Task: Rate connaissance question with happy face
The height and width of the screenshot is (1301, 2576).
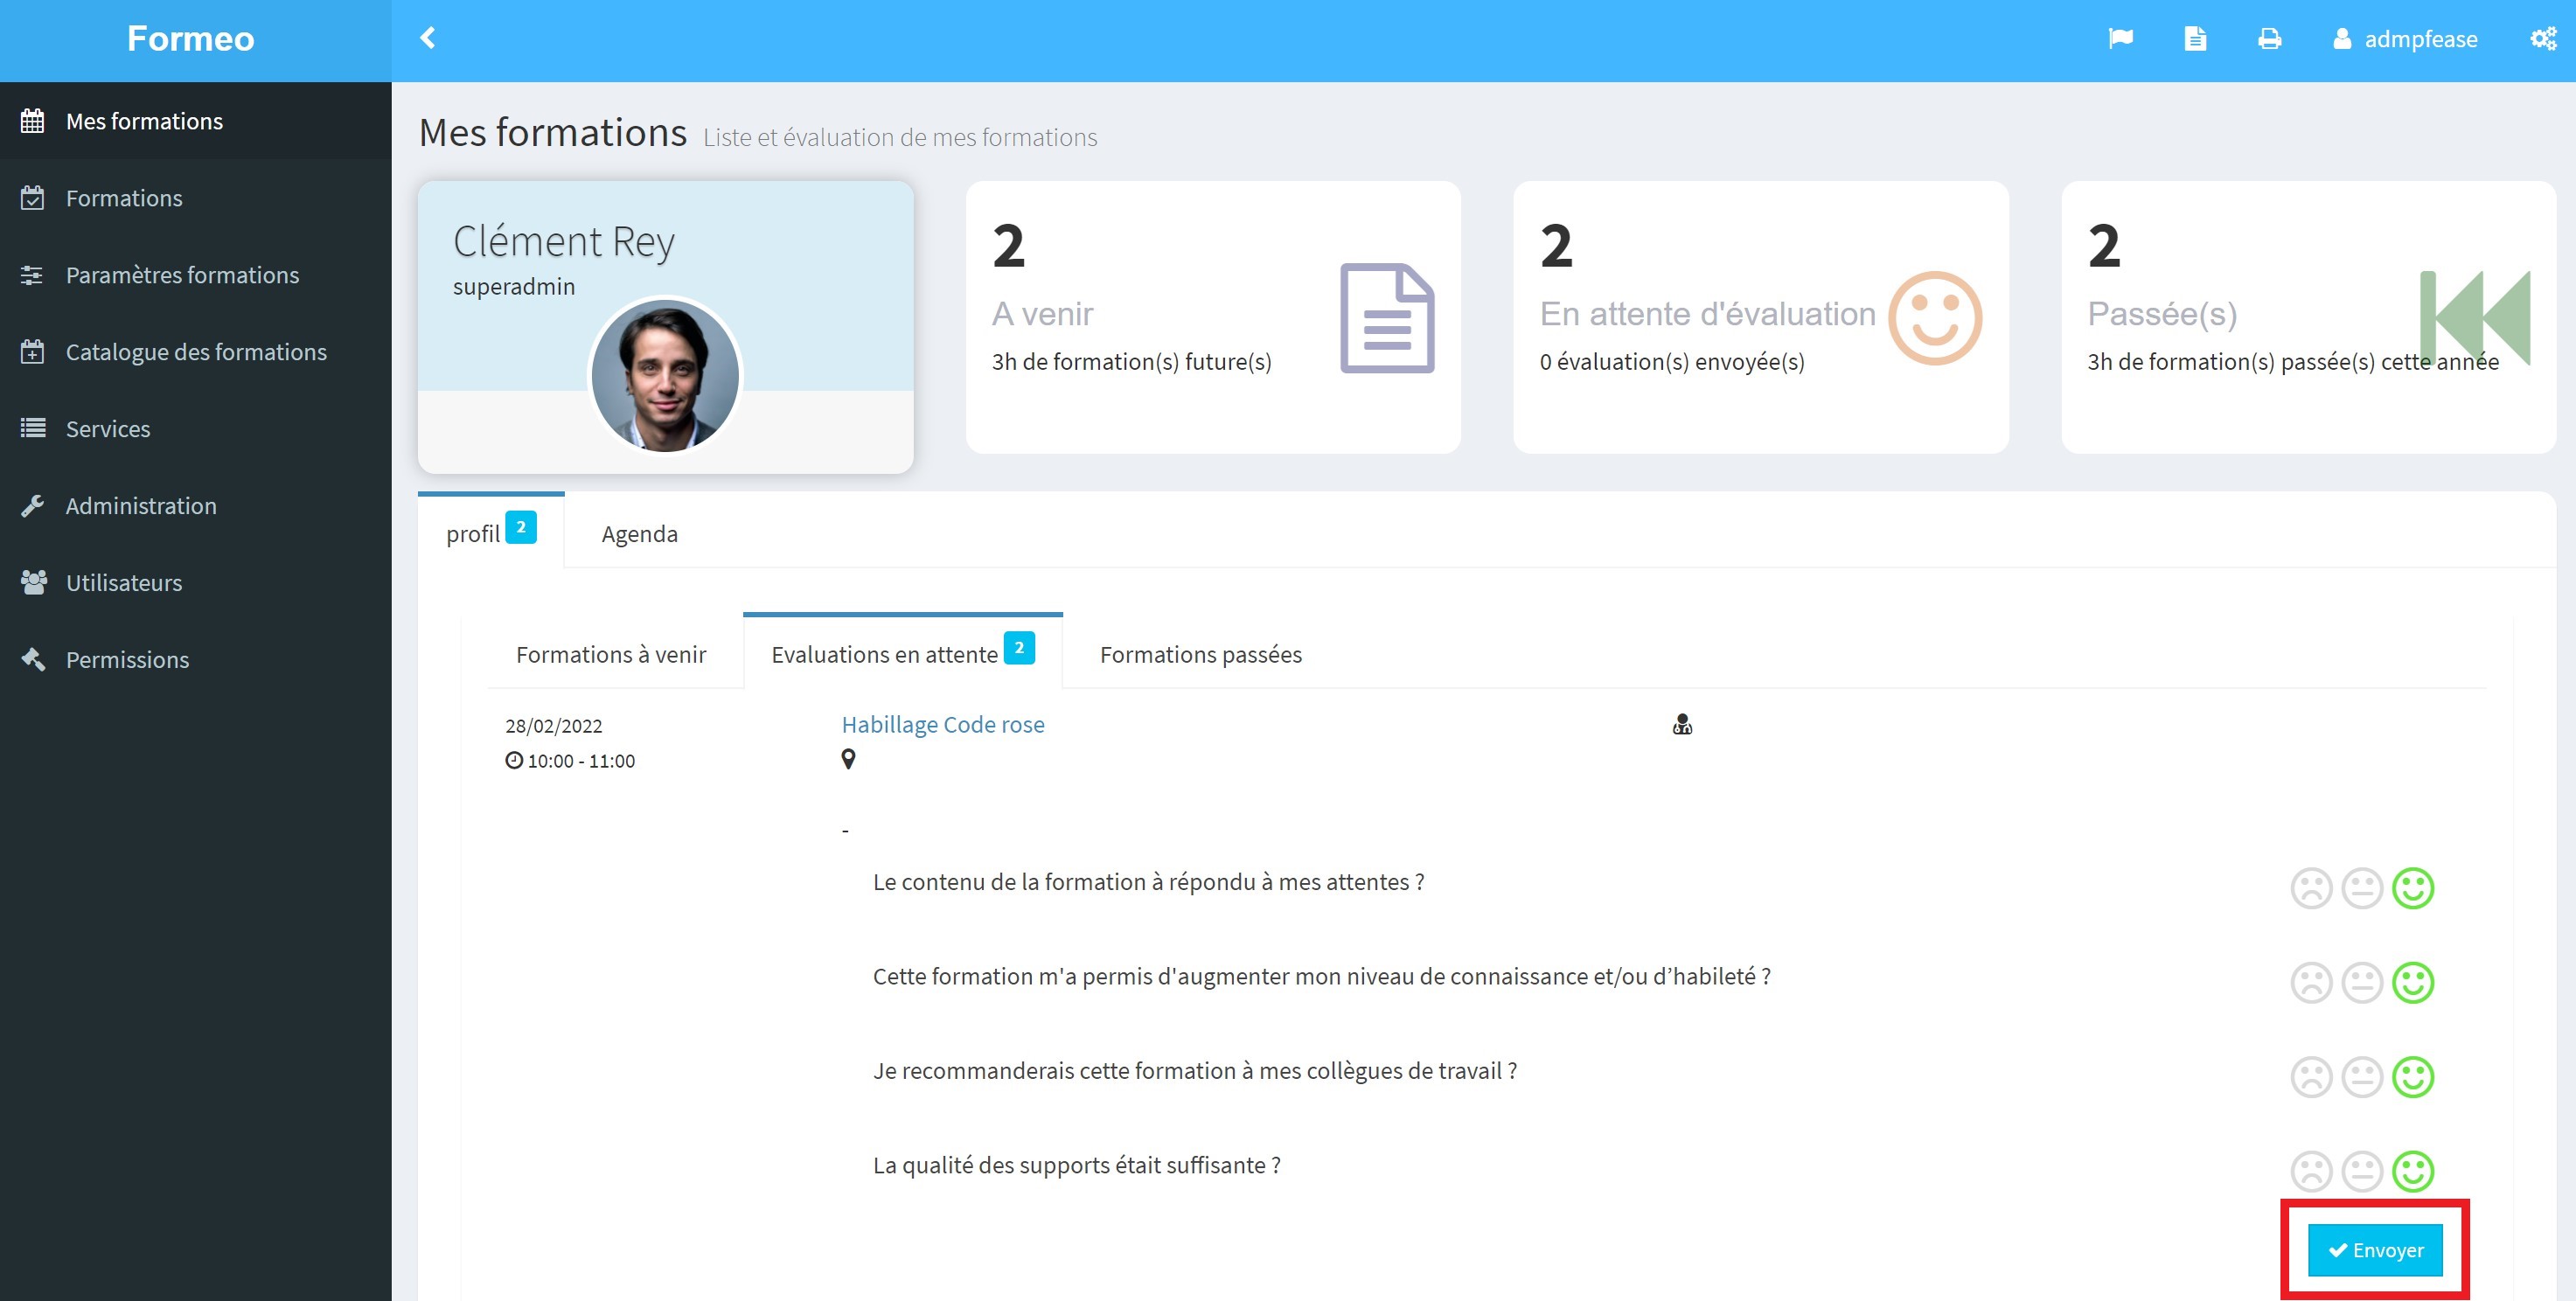Action: coord(2413,982)
